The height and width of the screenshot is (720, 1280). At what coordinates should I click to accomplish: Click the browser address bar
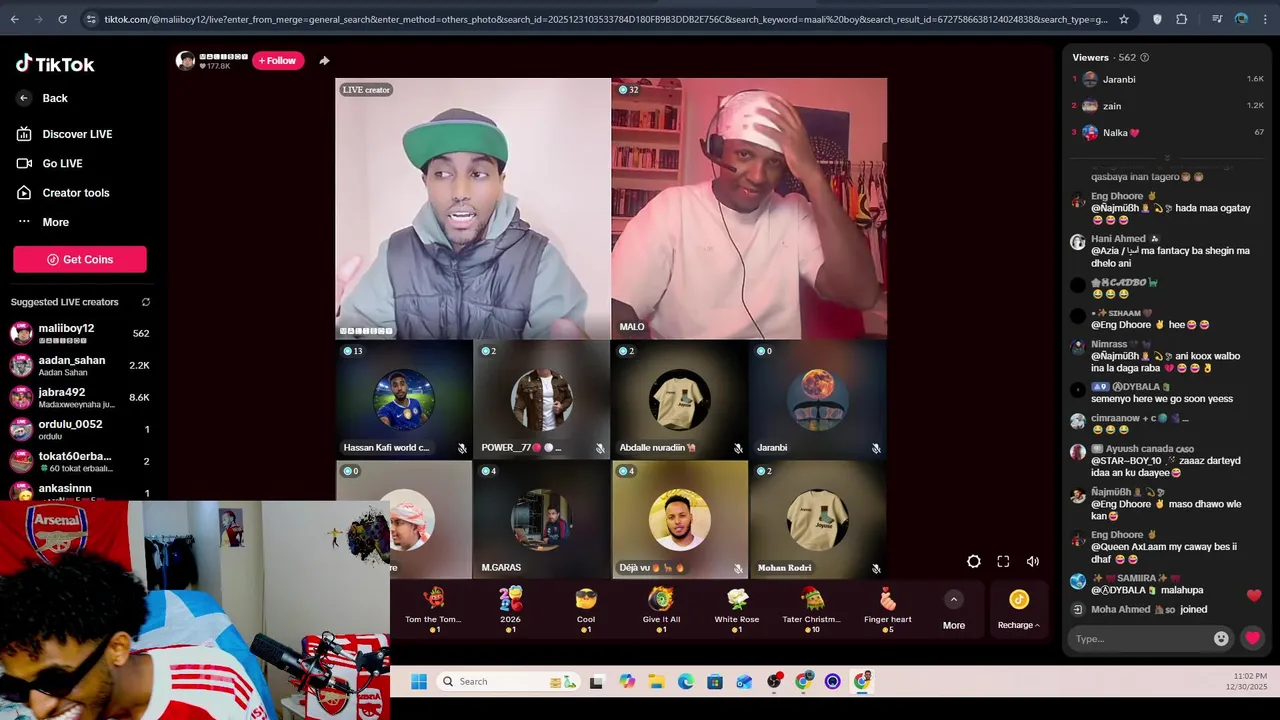click(x=605, y=19)
